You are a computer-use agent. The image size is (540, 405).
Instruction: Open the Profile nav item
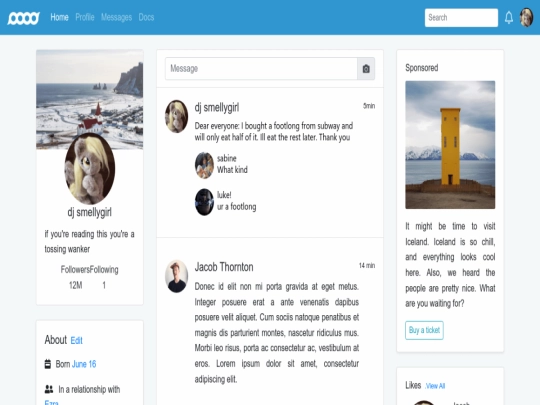point(85,17)
